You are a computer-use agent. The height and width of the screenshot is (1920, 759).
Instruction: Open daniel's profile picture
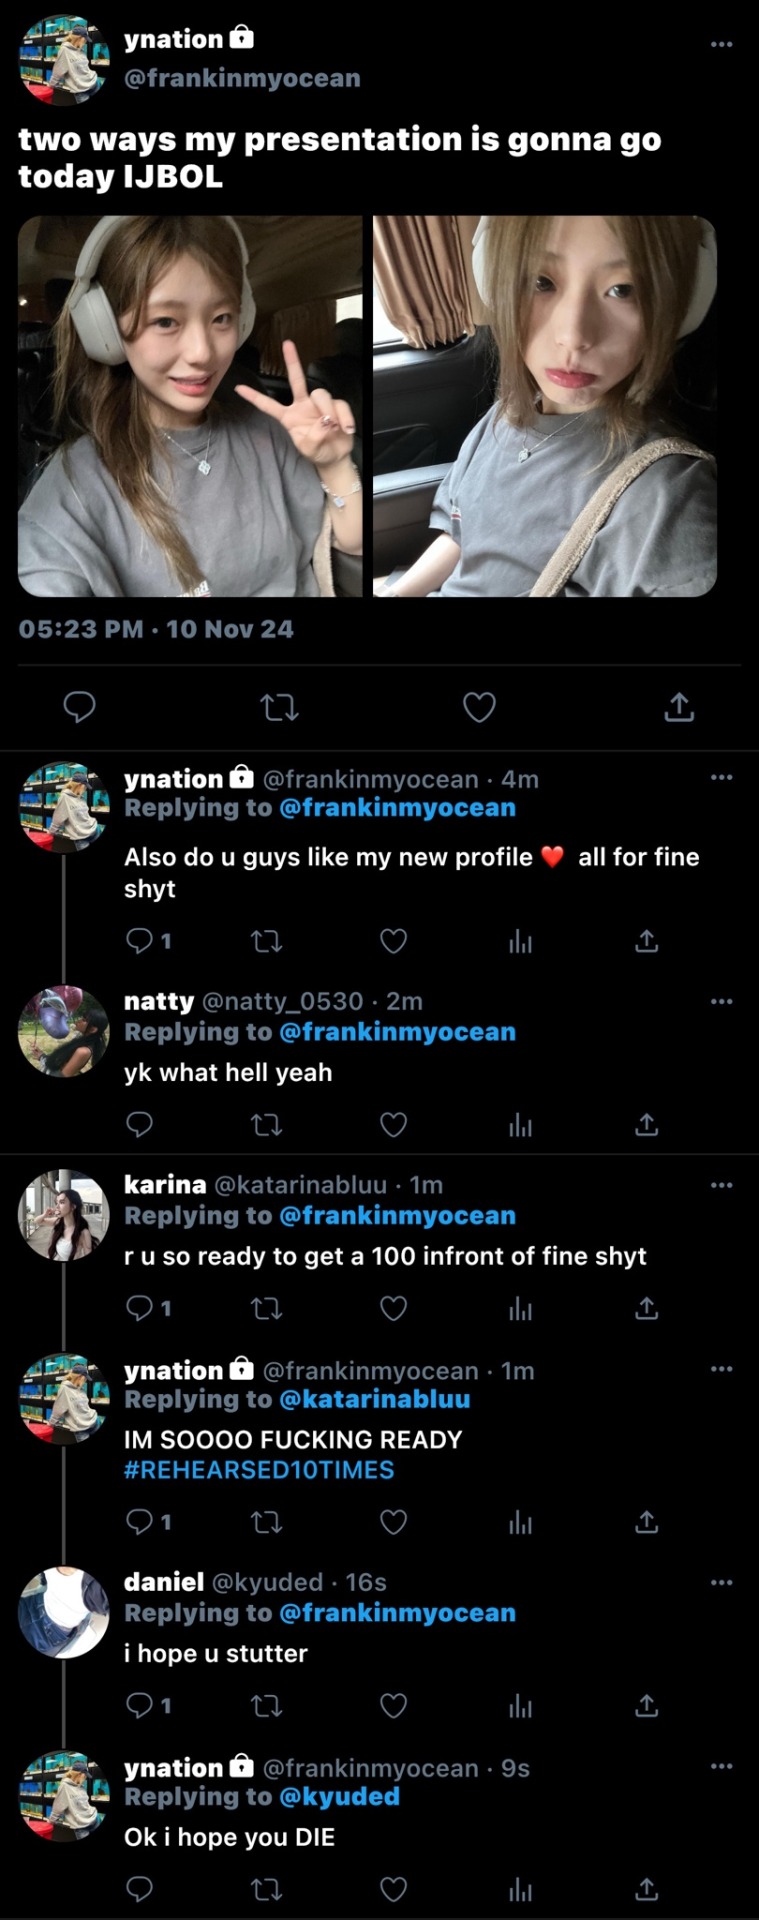coord(64,1612)
